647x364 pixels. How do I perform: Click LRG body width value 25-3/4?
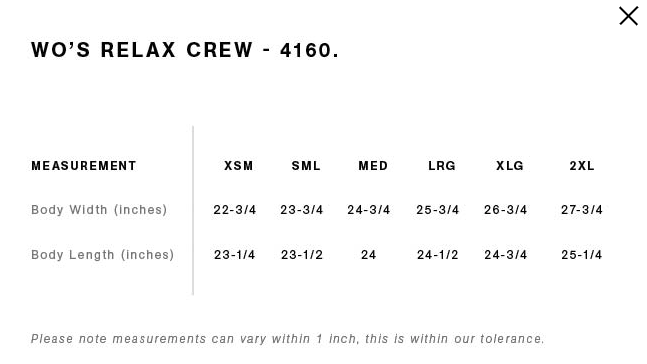(437, 210)
